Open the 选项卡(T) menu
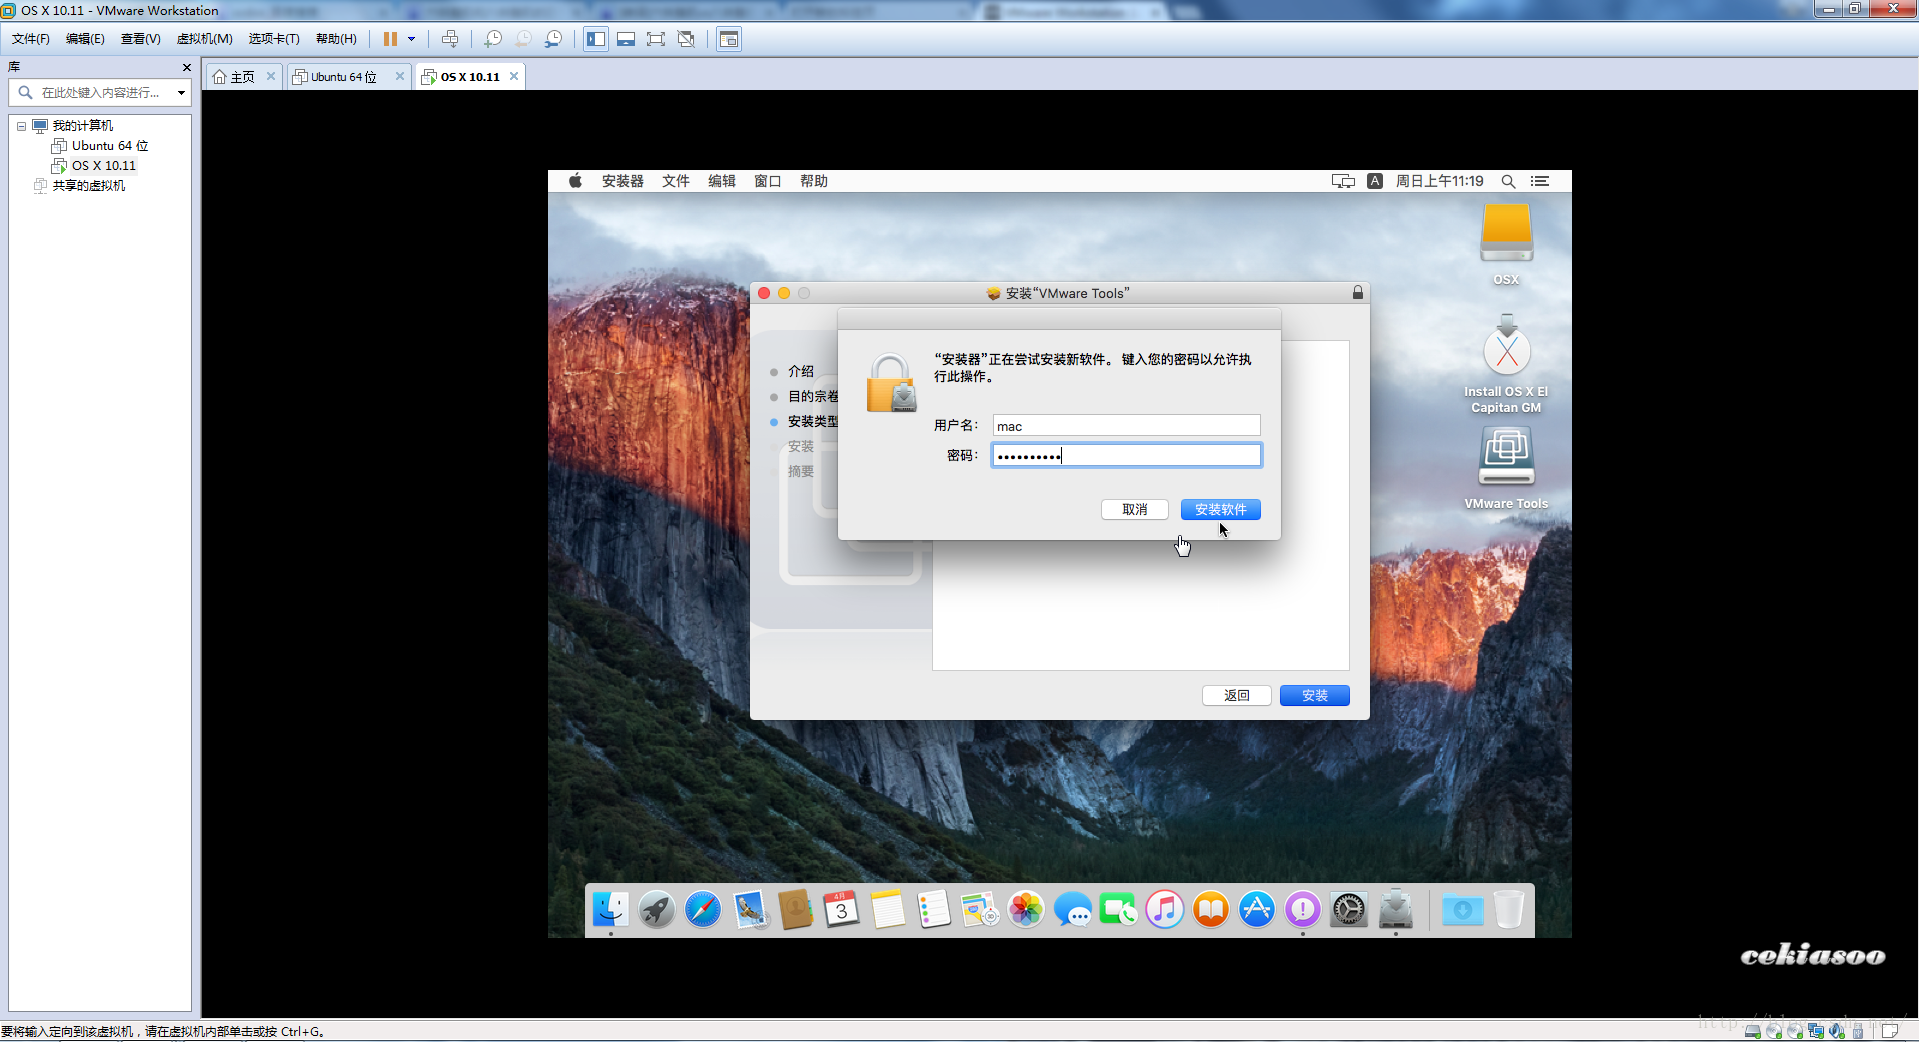 pyautogui.click(x=274, y=39)
